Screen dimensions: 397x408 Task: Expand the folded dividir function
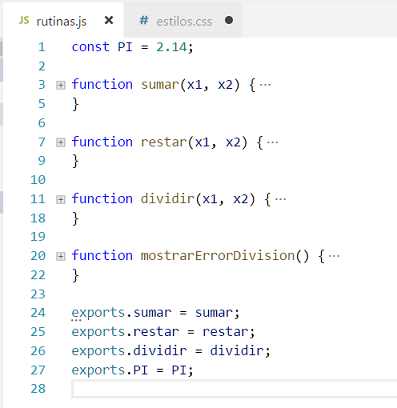point(60,200)
